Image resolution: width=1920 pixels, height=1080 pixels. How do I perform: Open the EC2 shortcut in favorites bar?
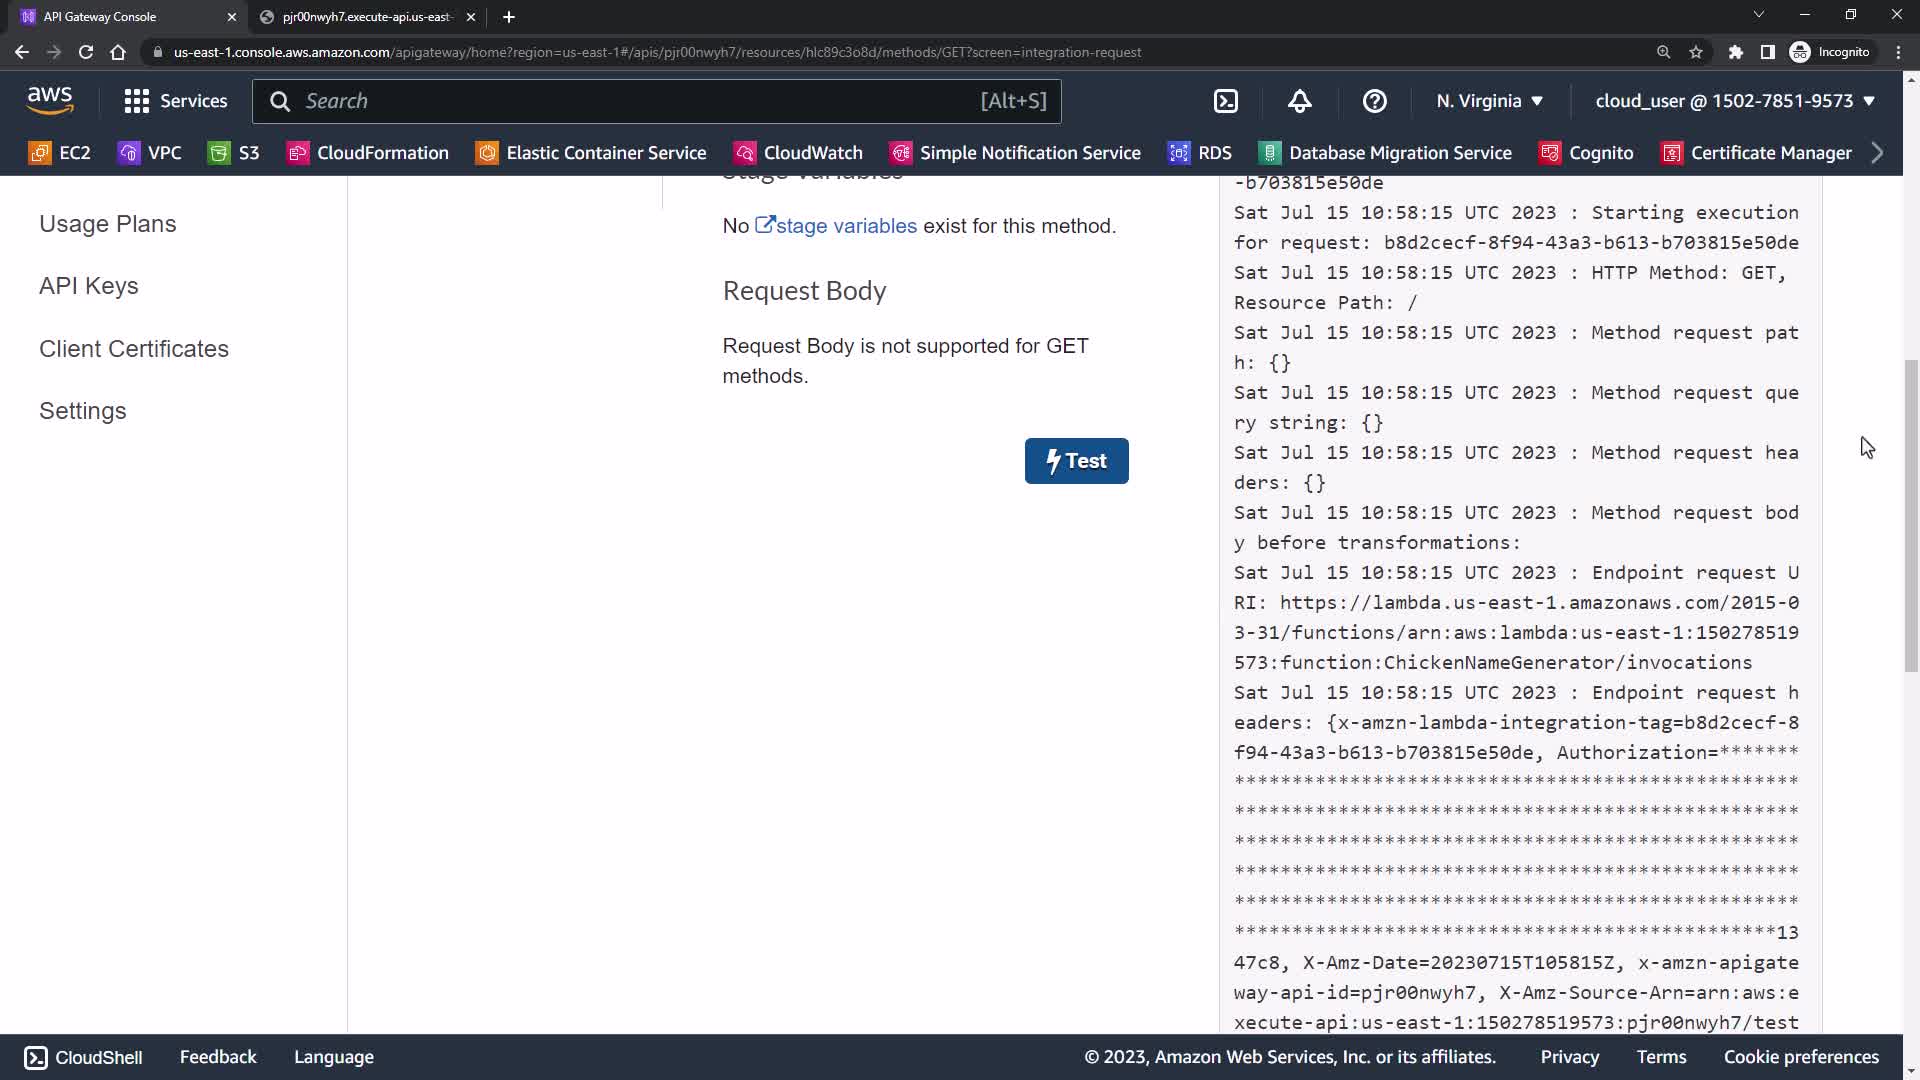(61, 153)
